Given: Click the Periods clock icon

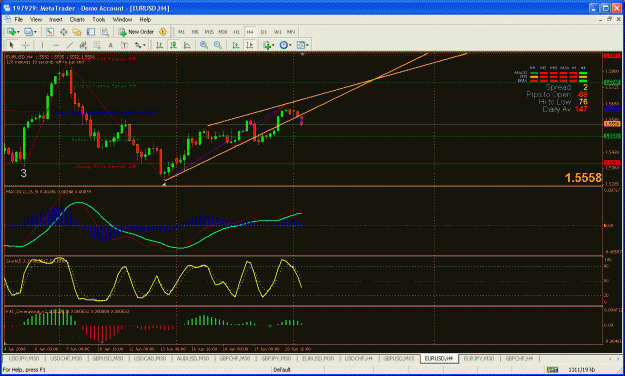Looking at the screenshot, I should (283, 45).
